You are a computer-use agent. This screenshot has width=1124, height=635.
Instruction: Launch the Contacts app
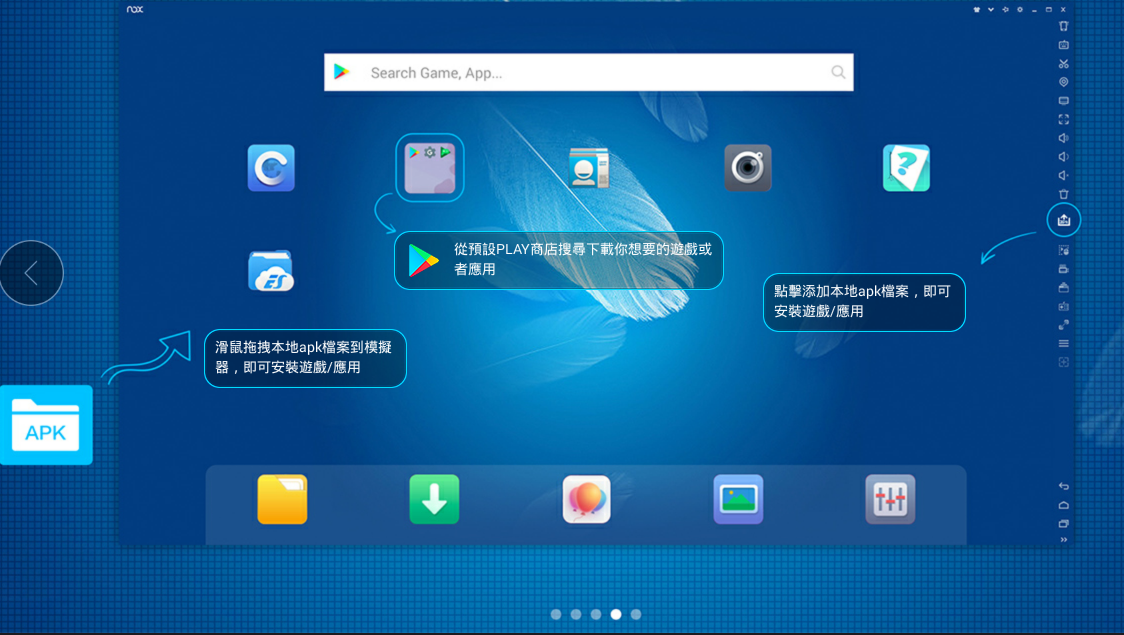[x=588, y=168]
